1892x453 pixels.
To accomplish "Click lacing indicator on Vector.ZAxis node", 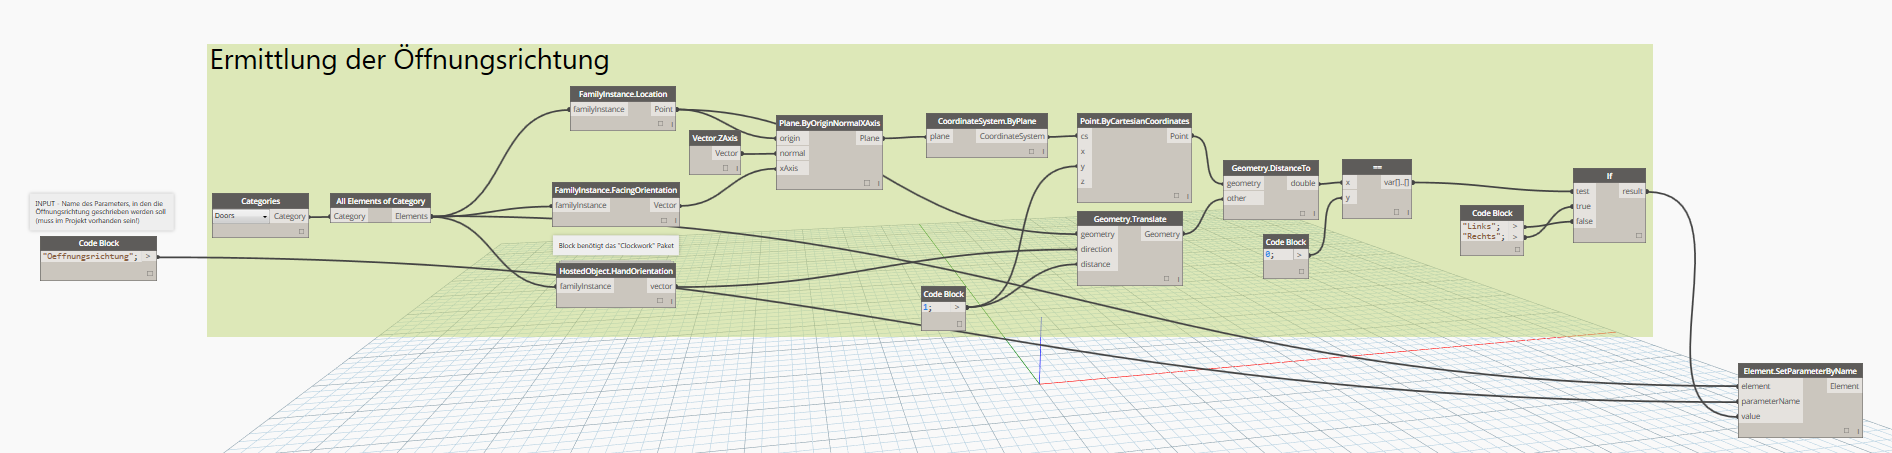I will [737, 168].
